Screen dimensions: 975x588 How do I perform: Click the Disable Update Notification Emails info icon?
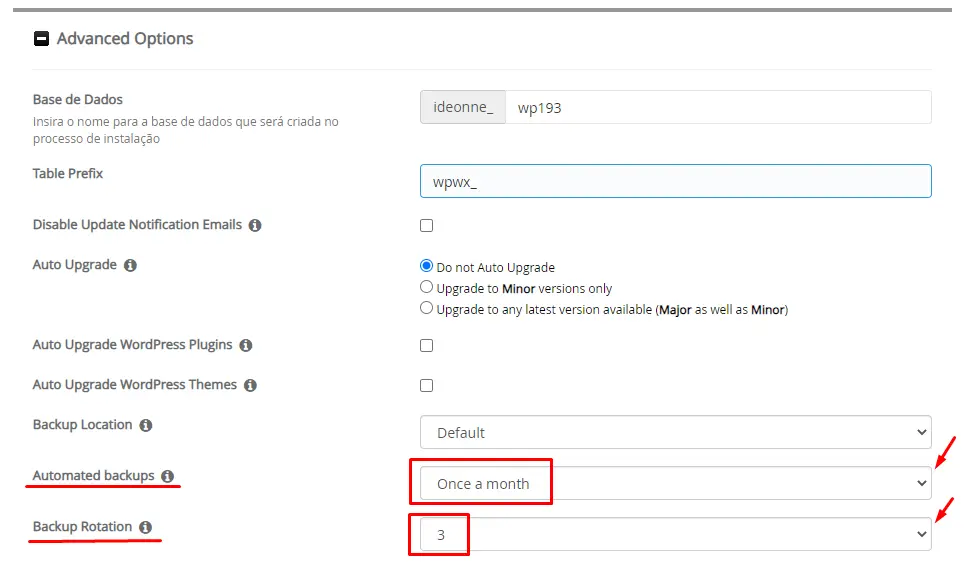click(254, 225)
